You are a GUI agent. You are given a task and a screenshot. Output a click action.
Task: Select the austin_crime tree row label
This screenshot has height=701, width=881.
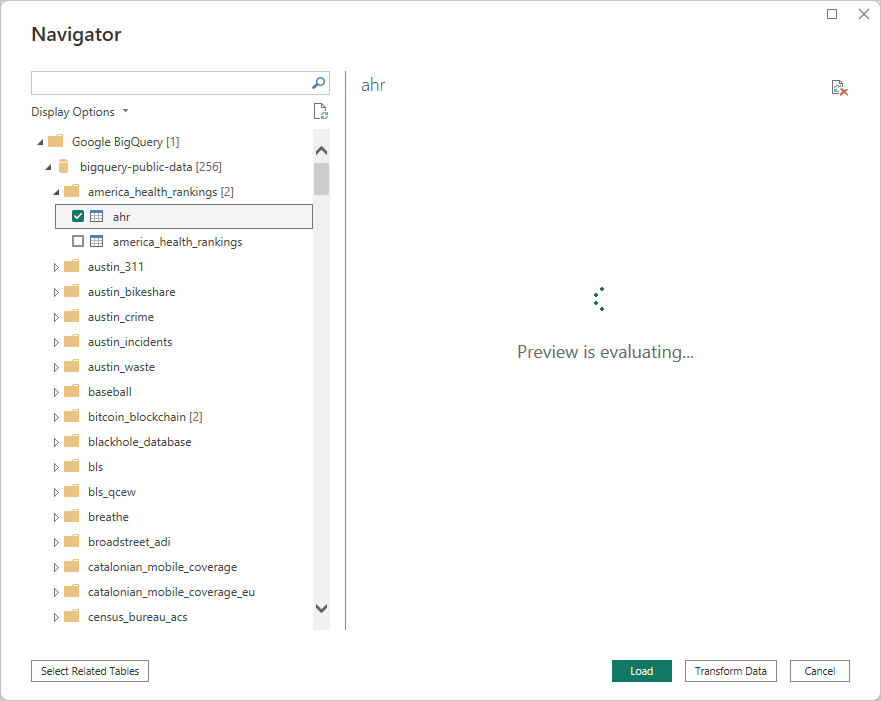click(x=121, y=317)
